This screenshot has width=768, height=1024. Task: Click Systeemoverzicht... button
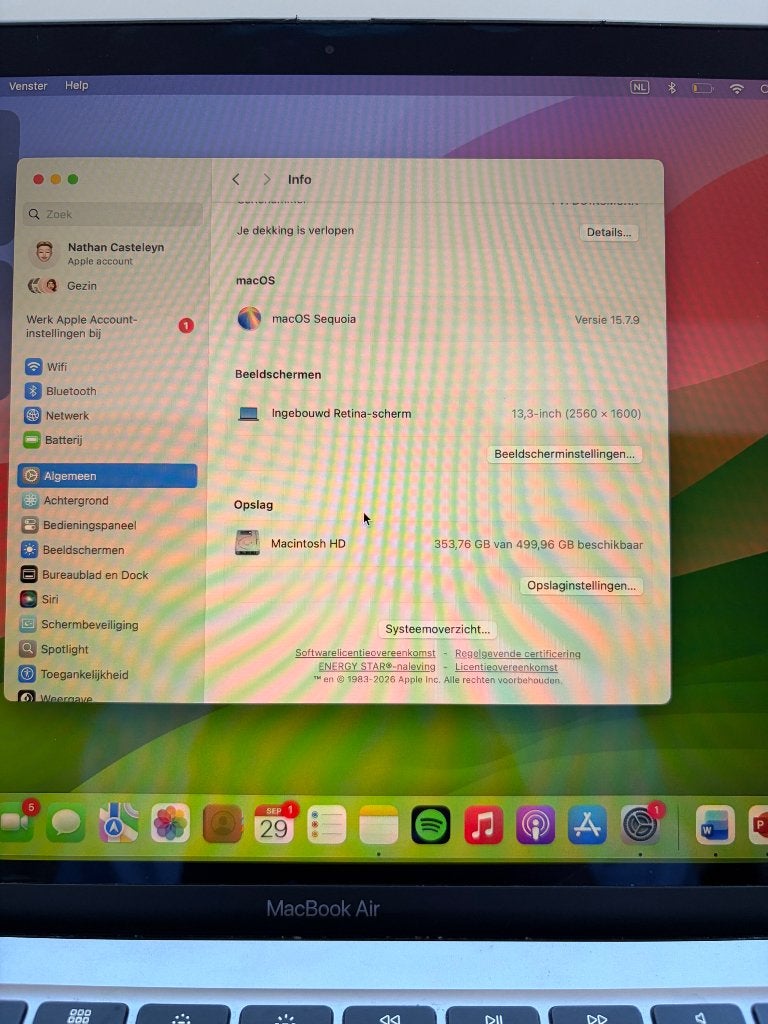(x=438, y=629)
